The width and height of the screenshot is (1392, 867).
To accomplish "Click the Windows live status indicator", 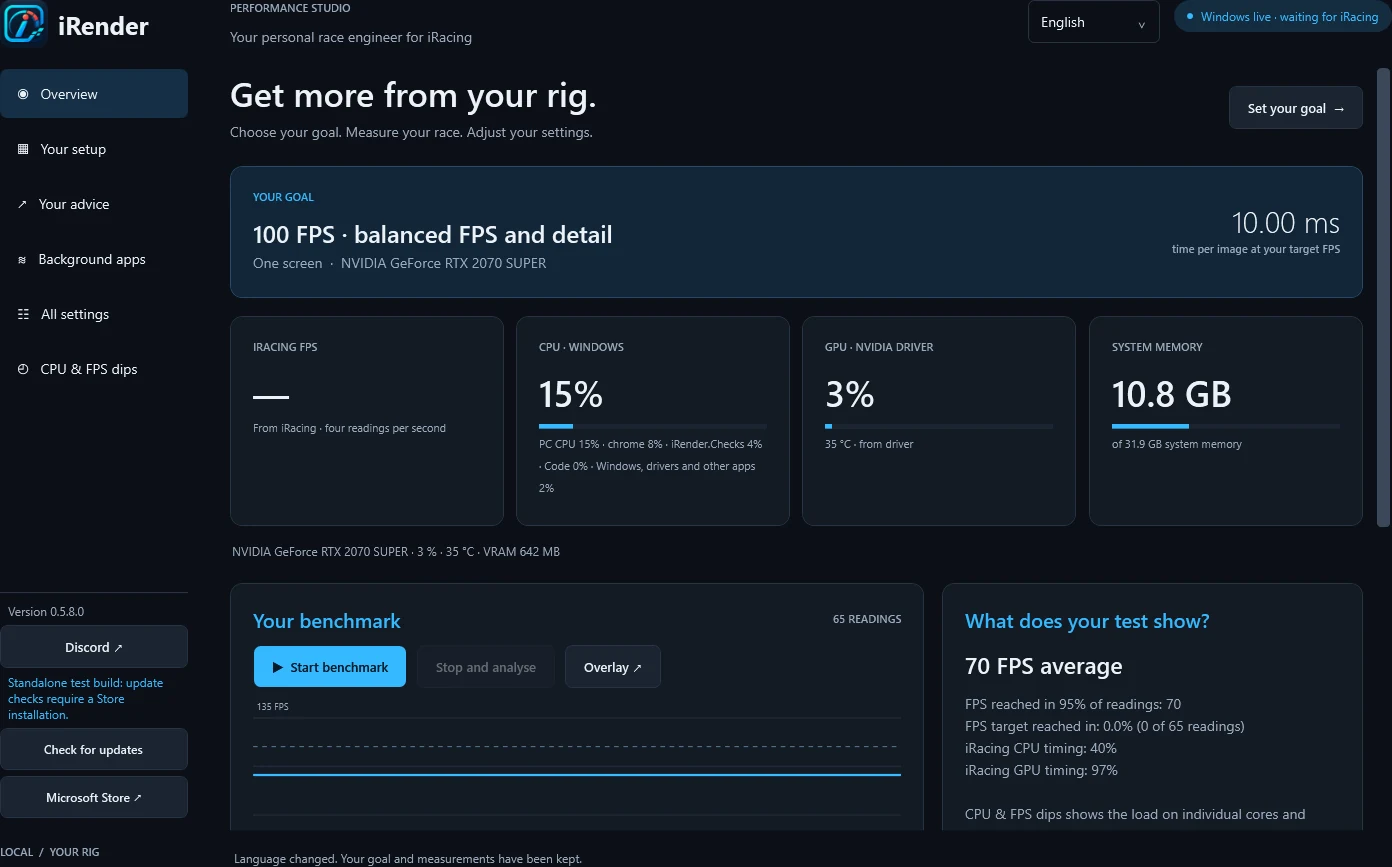I will coord(1282,17).
